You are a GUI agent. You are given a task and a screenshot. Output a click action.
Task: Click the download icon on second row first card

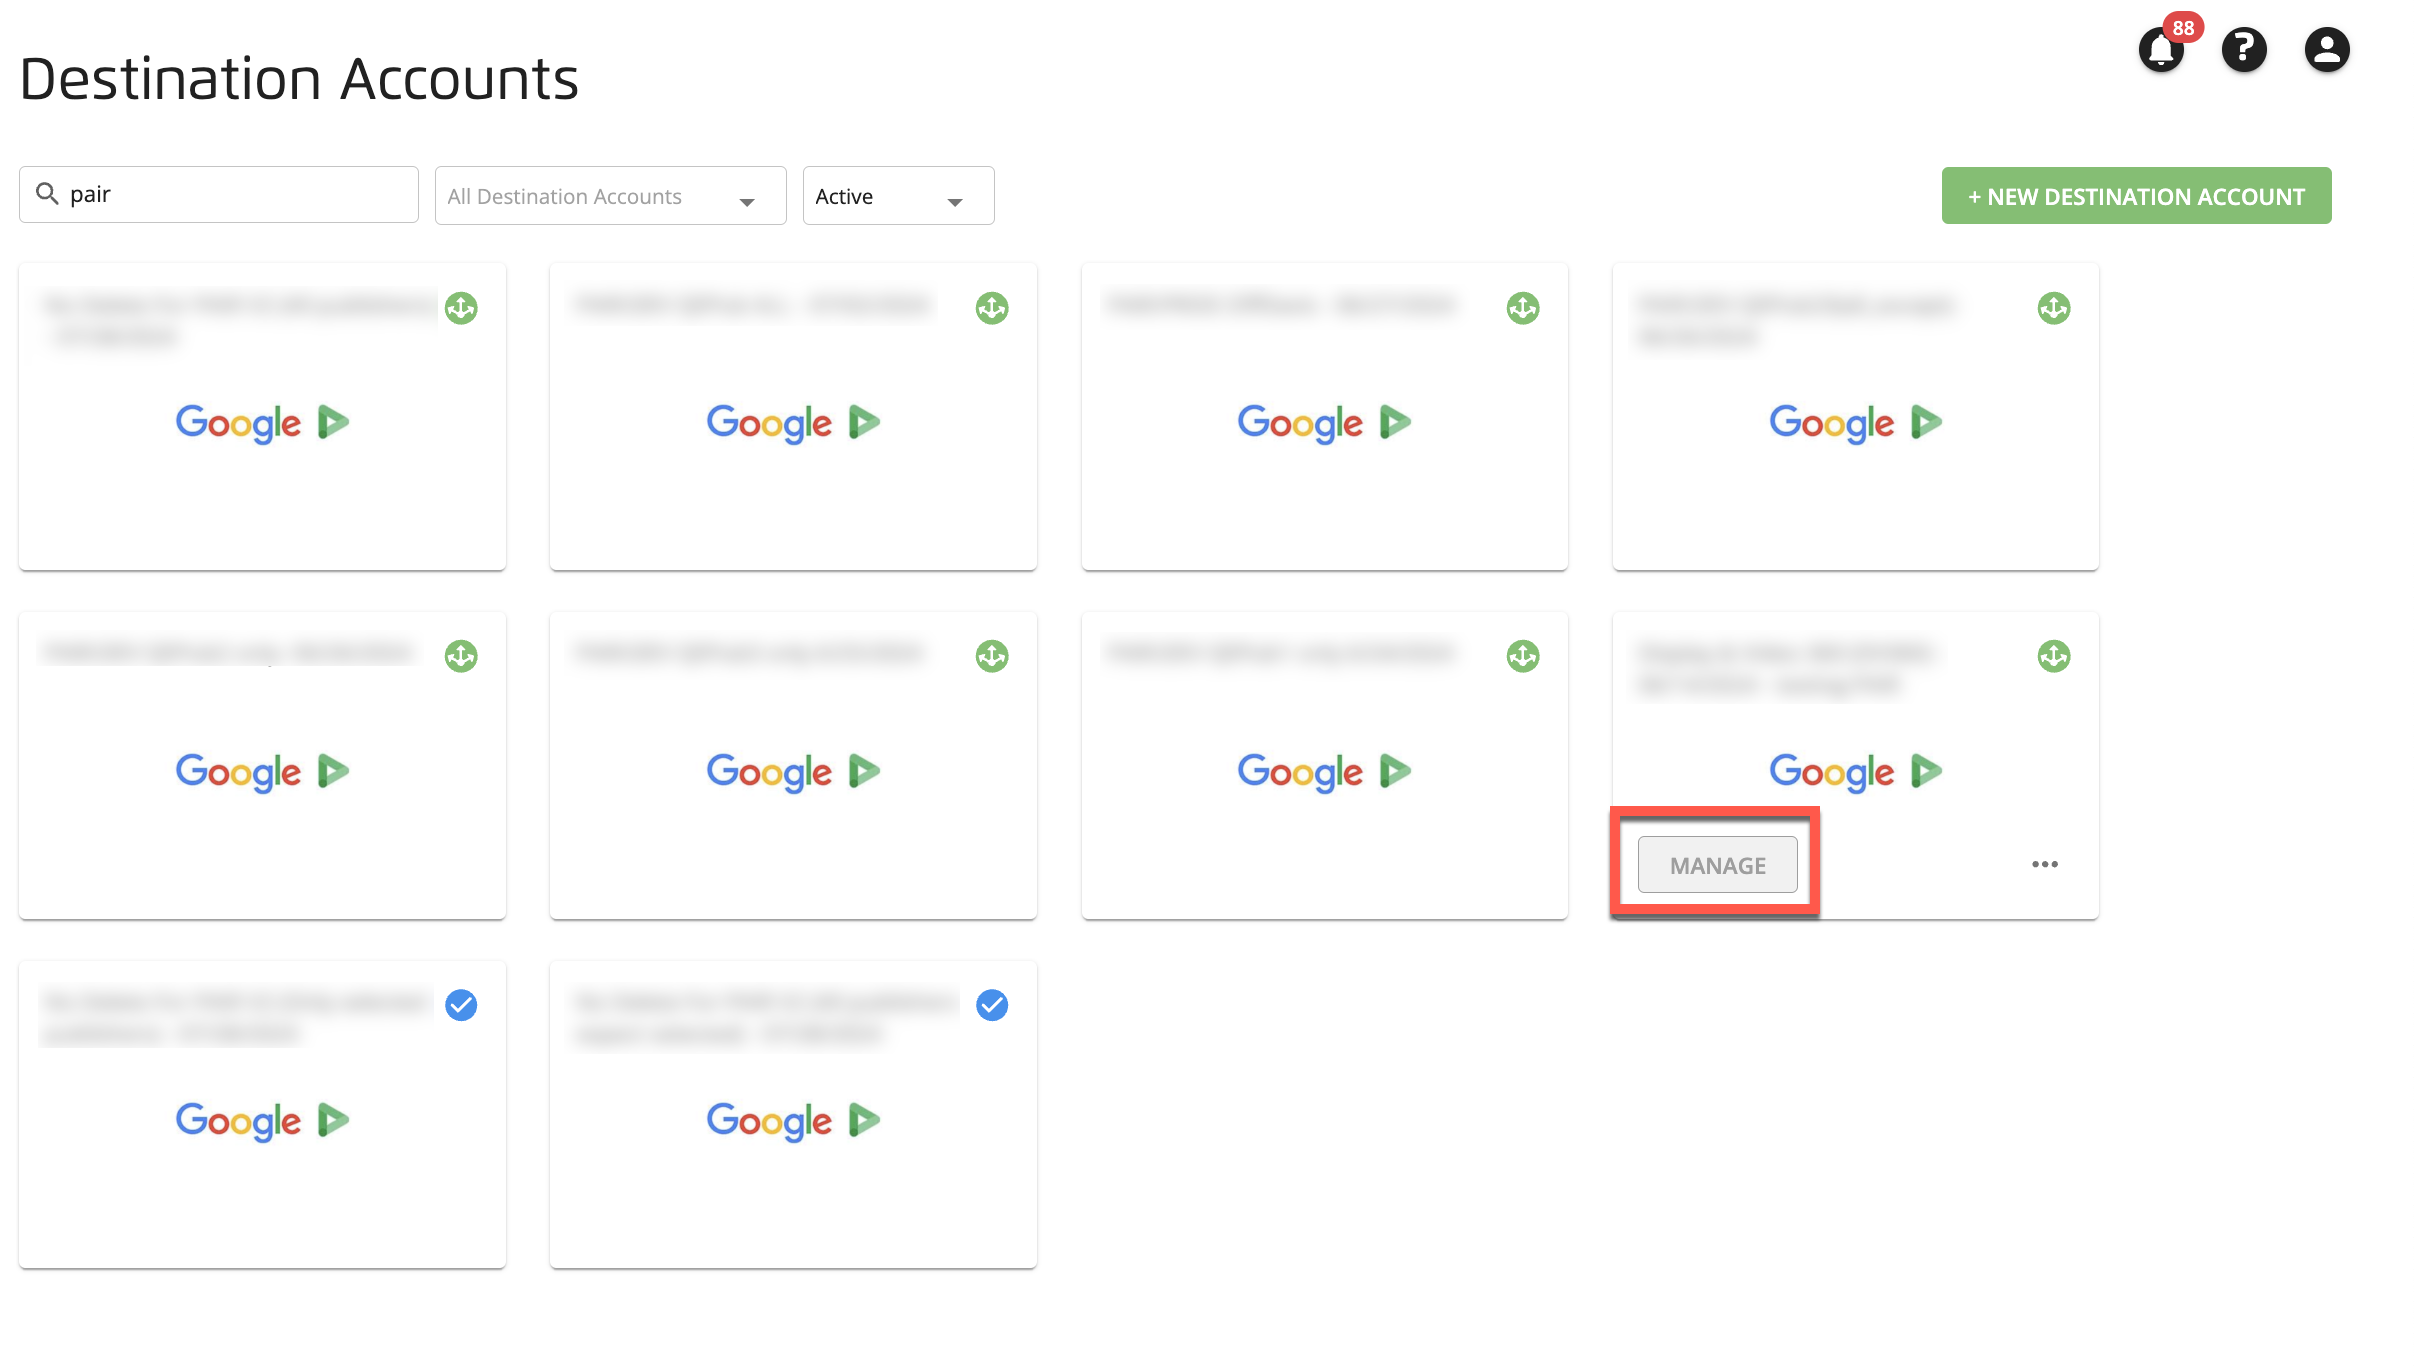click(459, 656)
